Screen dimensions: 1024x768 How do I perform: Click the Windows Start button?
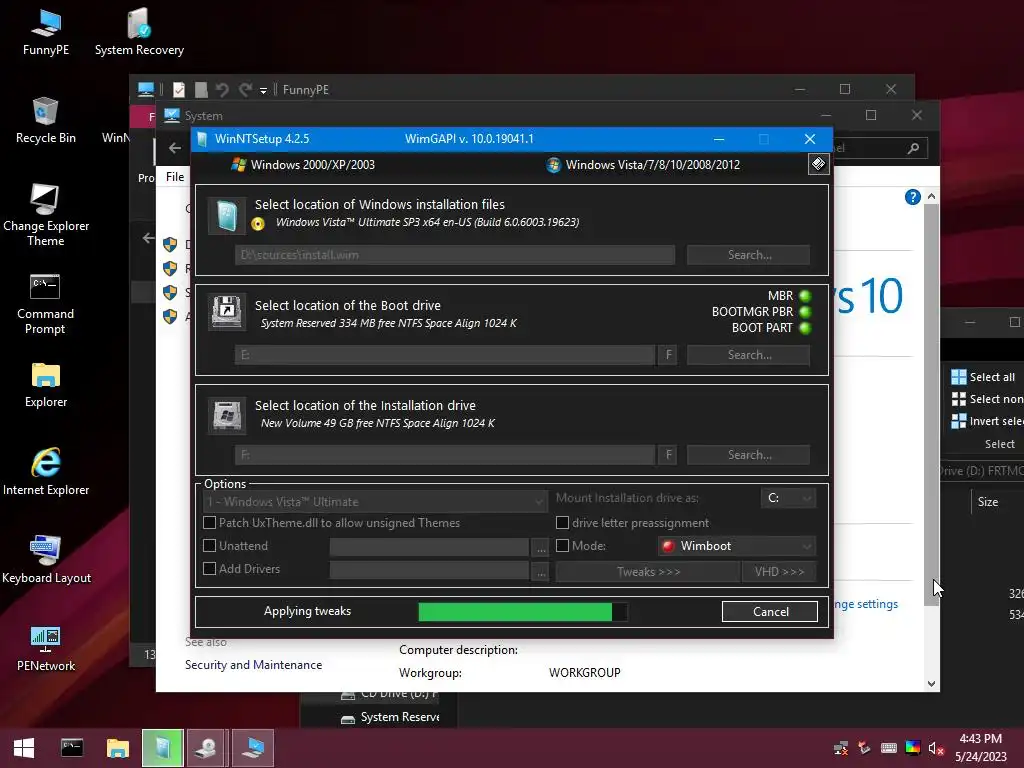click(24, 748)
